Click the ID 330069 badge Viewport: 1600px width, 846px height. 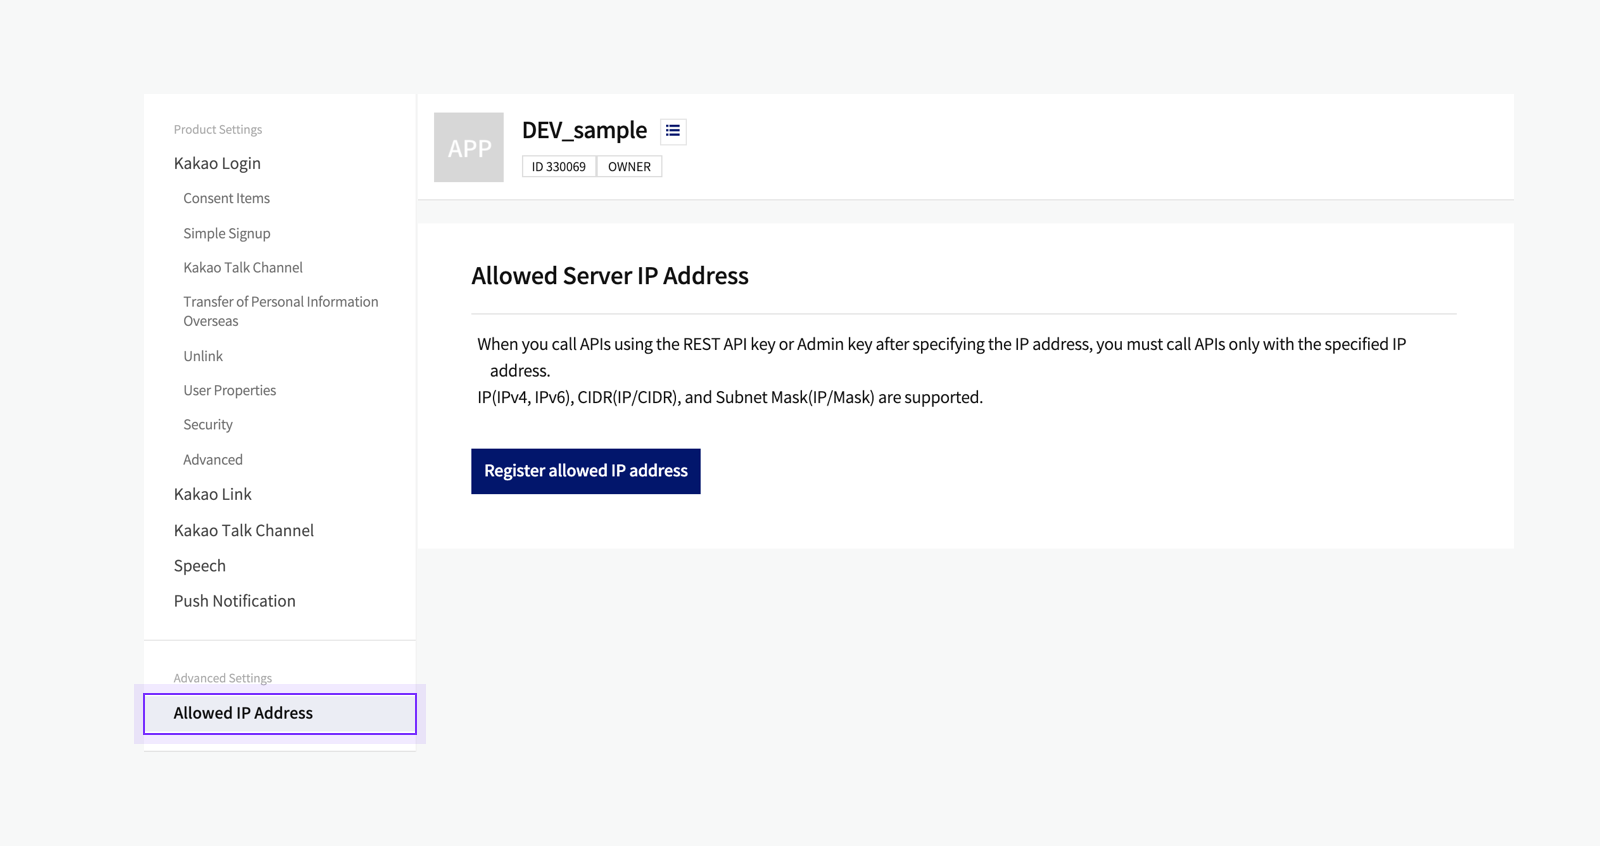point(559,167)
